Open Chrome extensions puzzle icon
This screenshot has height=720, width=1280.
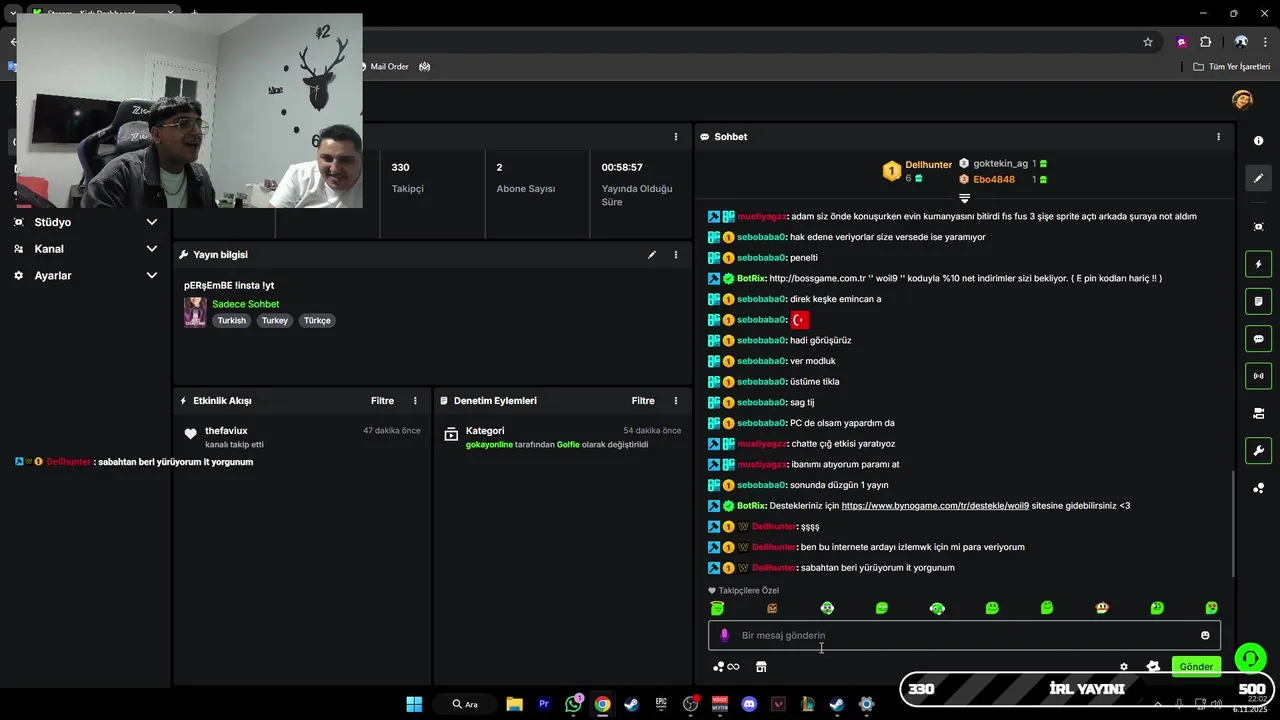point(1205,42)
